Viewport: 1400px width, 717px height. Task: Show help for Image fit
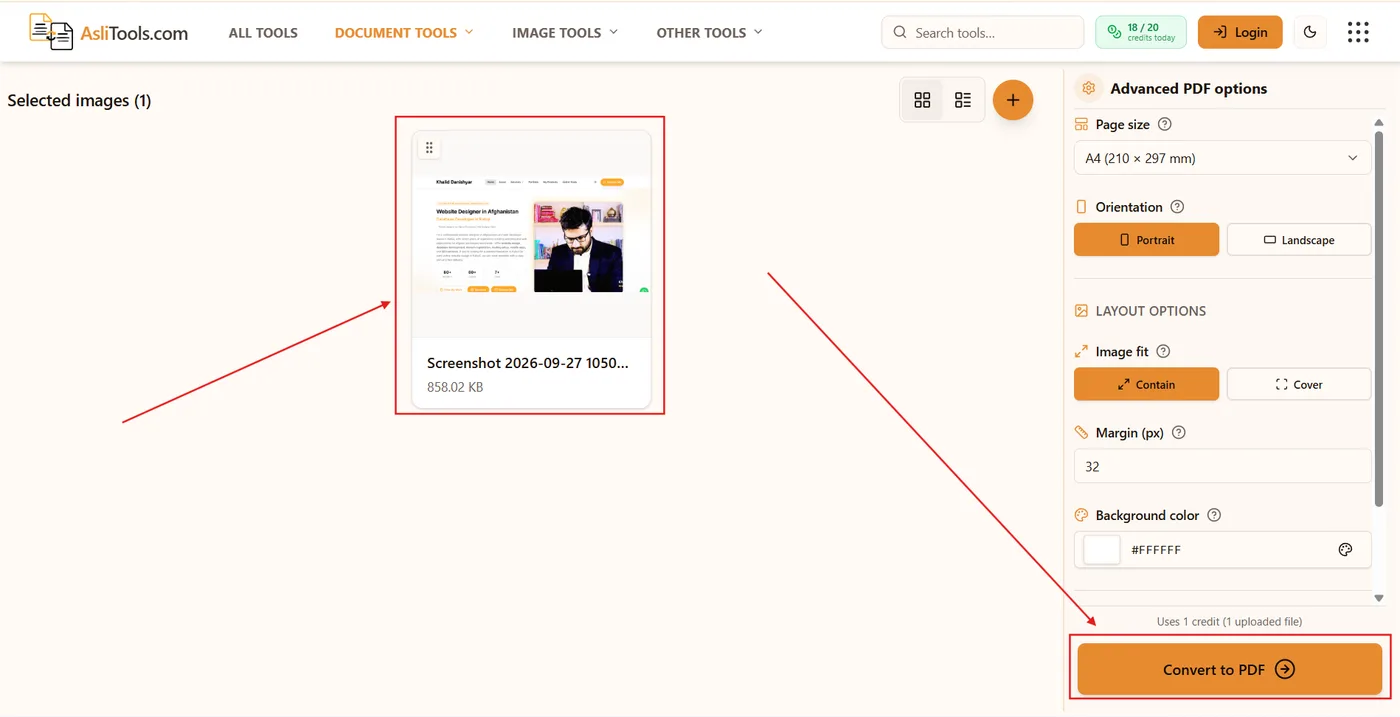coord(1163,352)
